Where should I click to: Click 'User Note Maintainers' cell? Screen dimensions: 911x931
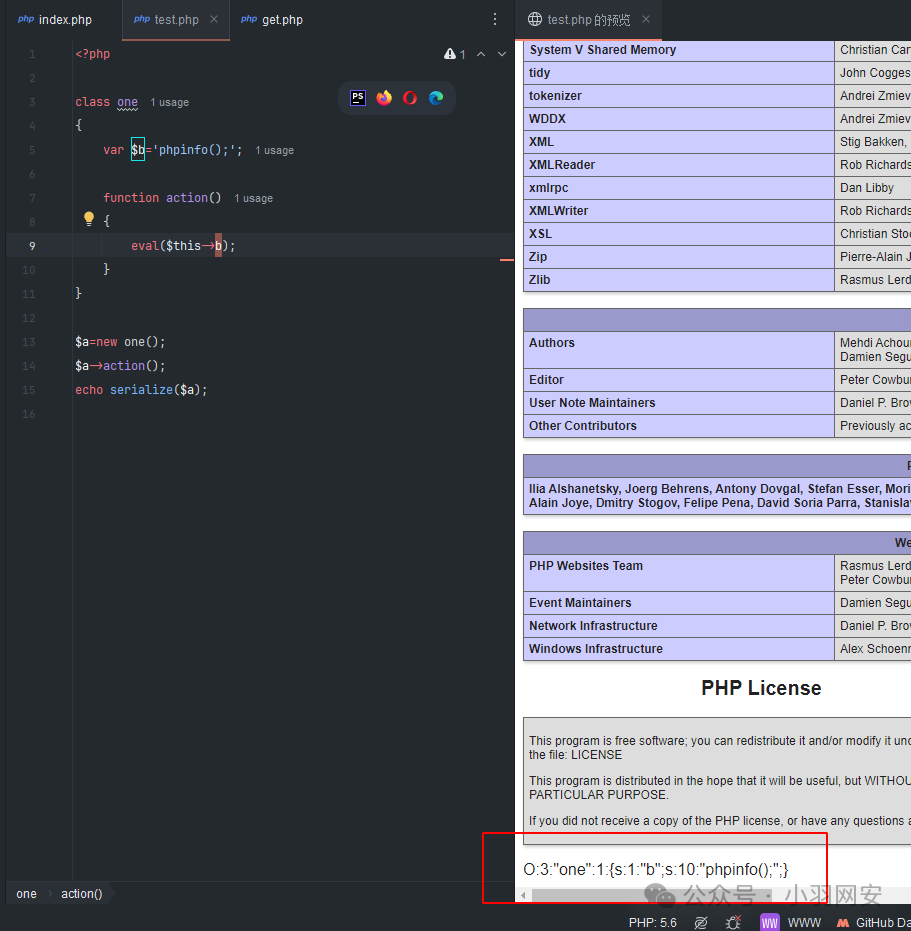pyautogui.click(x=679, y=403)
